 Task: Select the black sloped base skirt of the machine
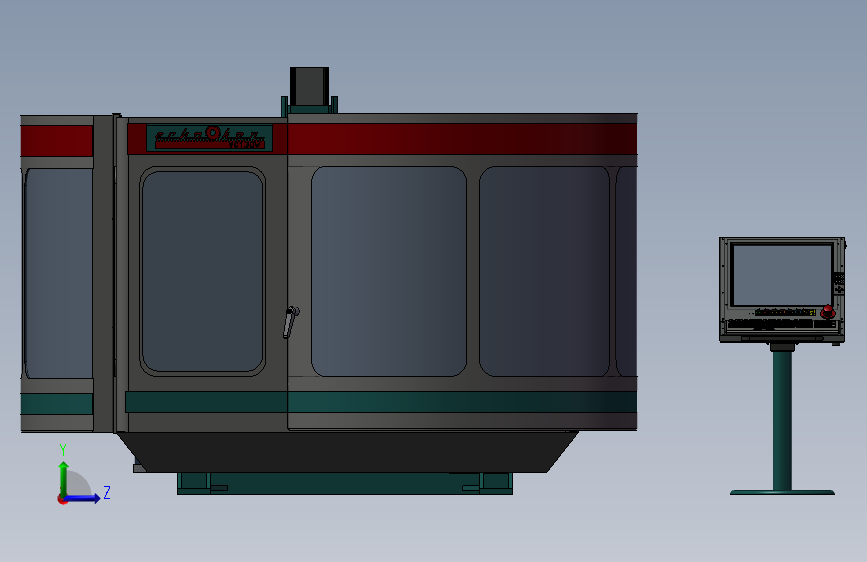pos(347,452)
